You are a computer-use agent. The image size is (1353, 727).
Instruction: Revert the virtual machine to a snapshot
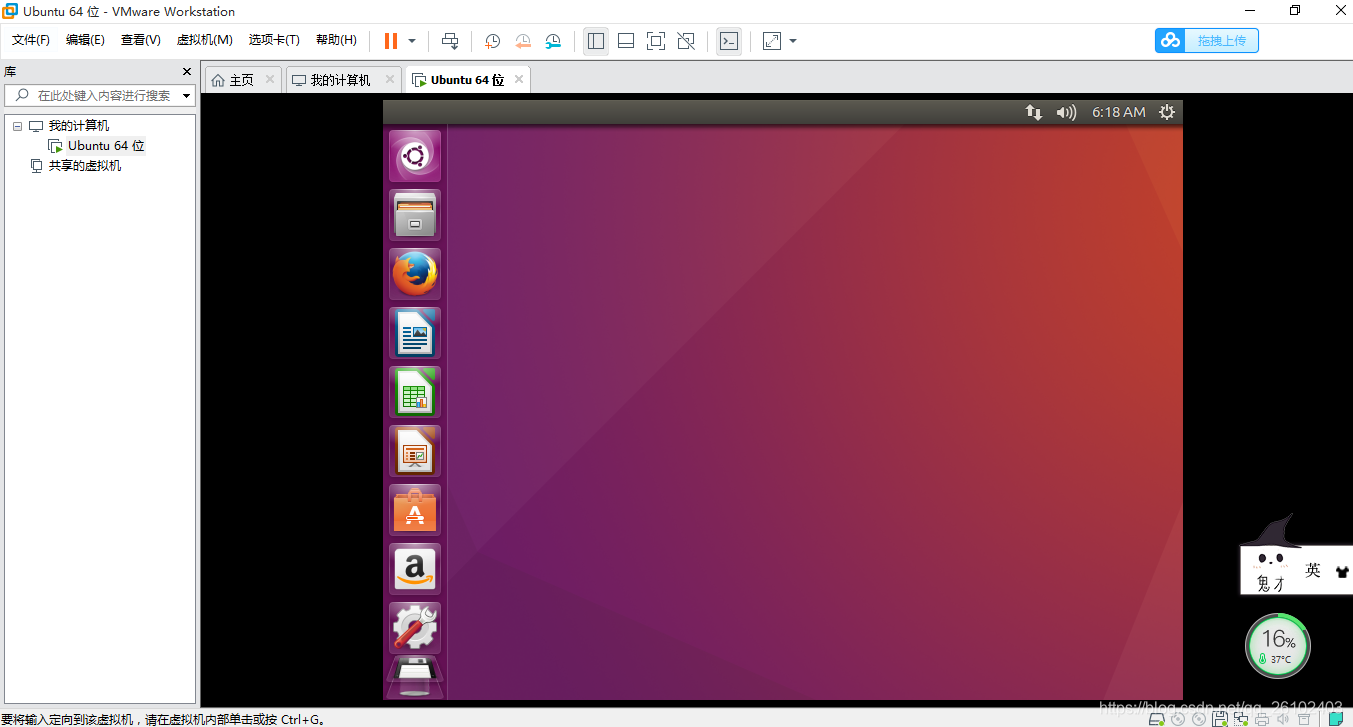[x=523, y=41]
